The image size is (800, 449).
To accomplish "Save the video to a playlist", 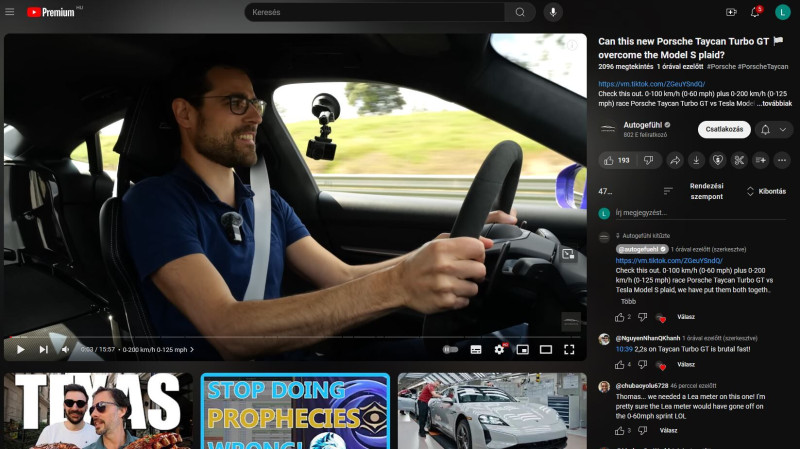I will click(760, 160).
